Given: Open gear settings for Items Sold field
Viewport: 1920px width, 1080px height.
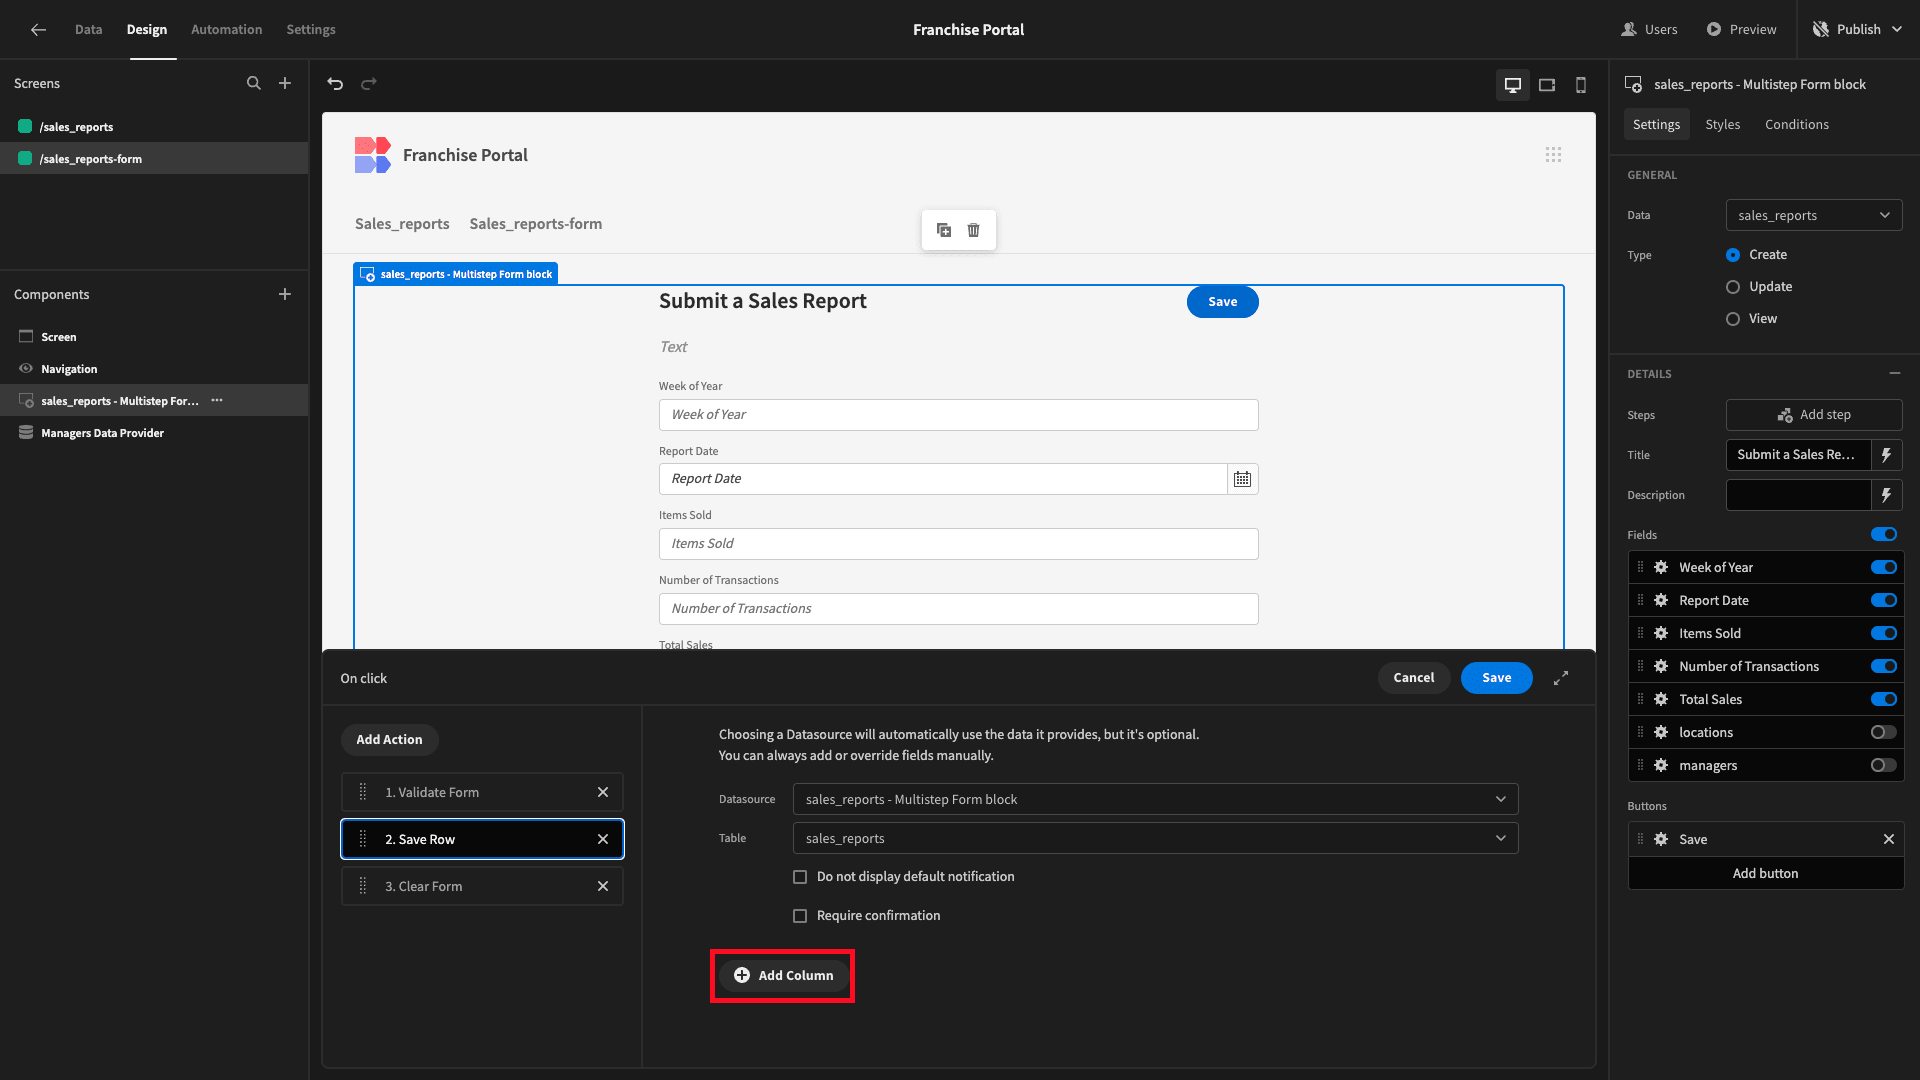Looking at the screenshot, I should pyautogui.click(x=1661, y=634).
